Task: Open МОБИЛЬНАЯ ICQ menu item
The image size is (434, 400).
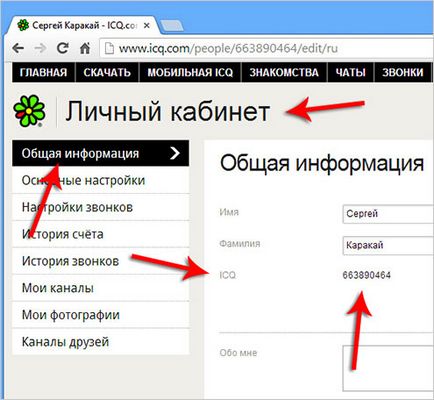Action: click(190, 72)
